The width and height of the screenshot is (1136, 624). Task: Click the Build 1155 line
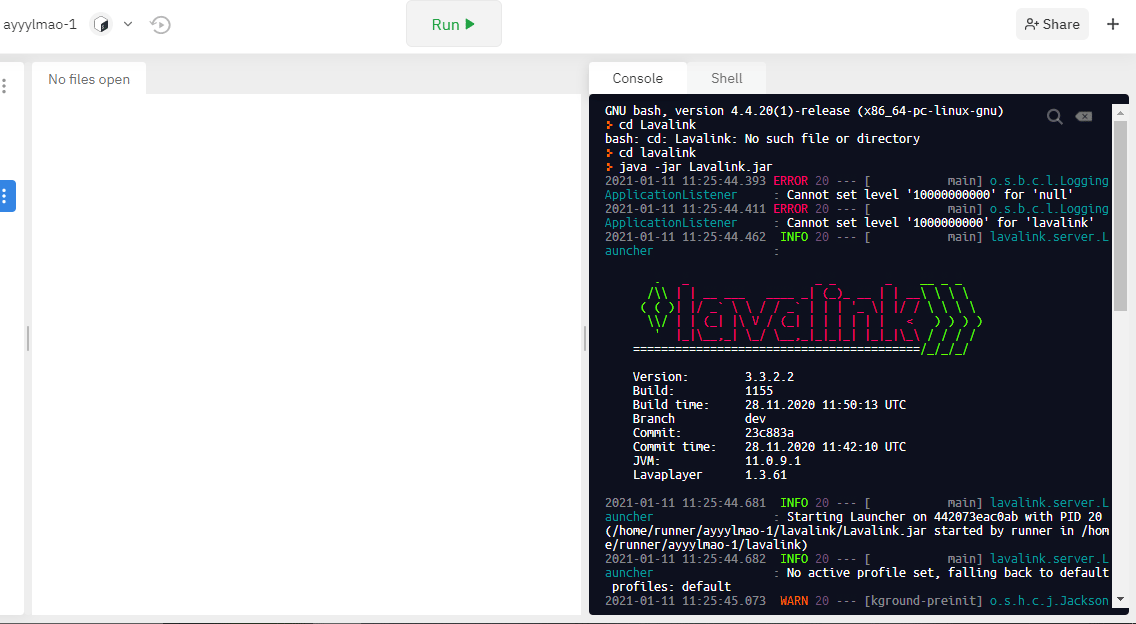click(x=703, y=391)
